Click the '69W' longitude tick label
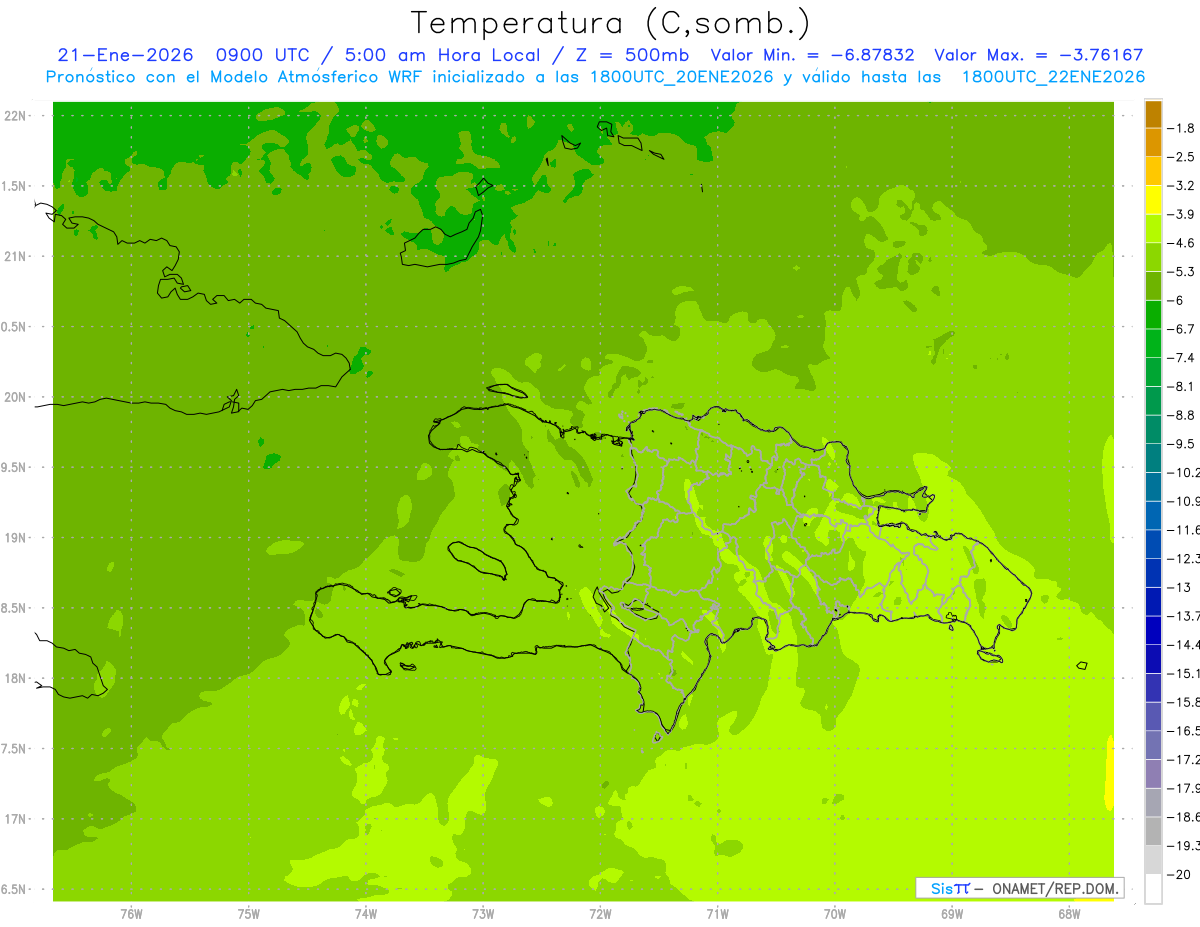Viewport: 1200px width, 927px height. (952, 914)
